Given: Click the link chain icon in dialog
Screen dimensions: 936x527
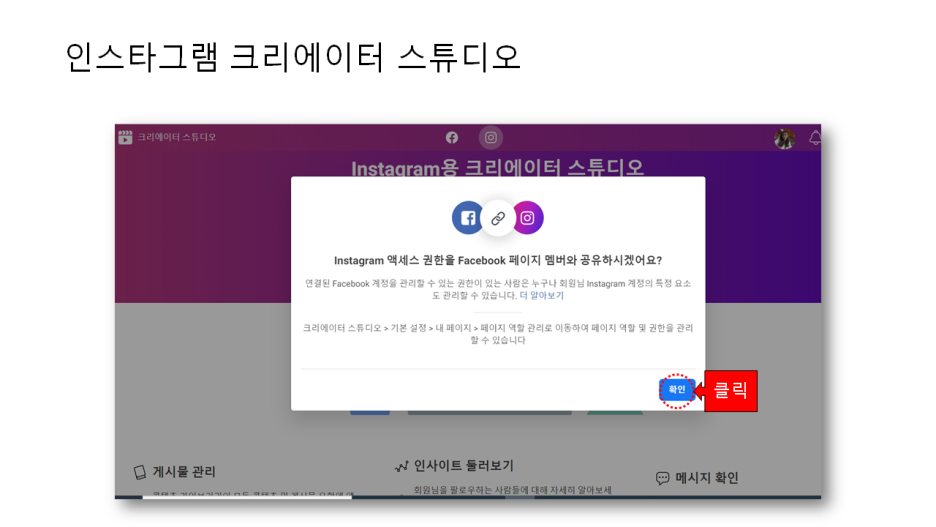Looking at the screenshot, I should click(x=498, y=218).
